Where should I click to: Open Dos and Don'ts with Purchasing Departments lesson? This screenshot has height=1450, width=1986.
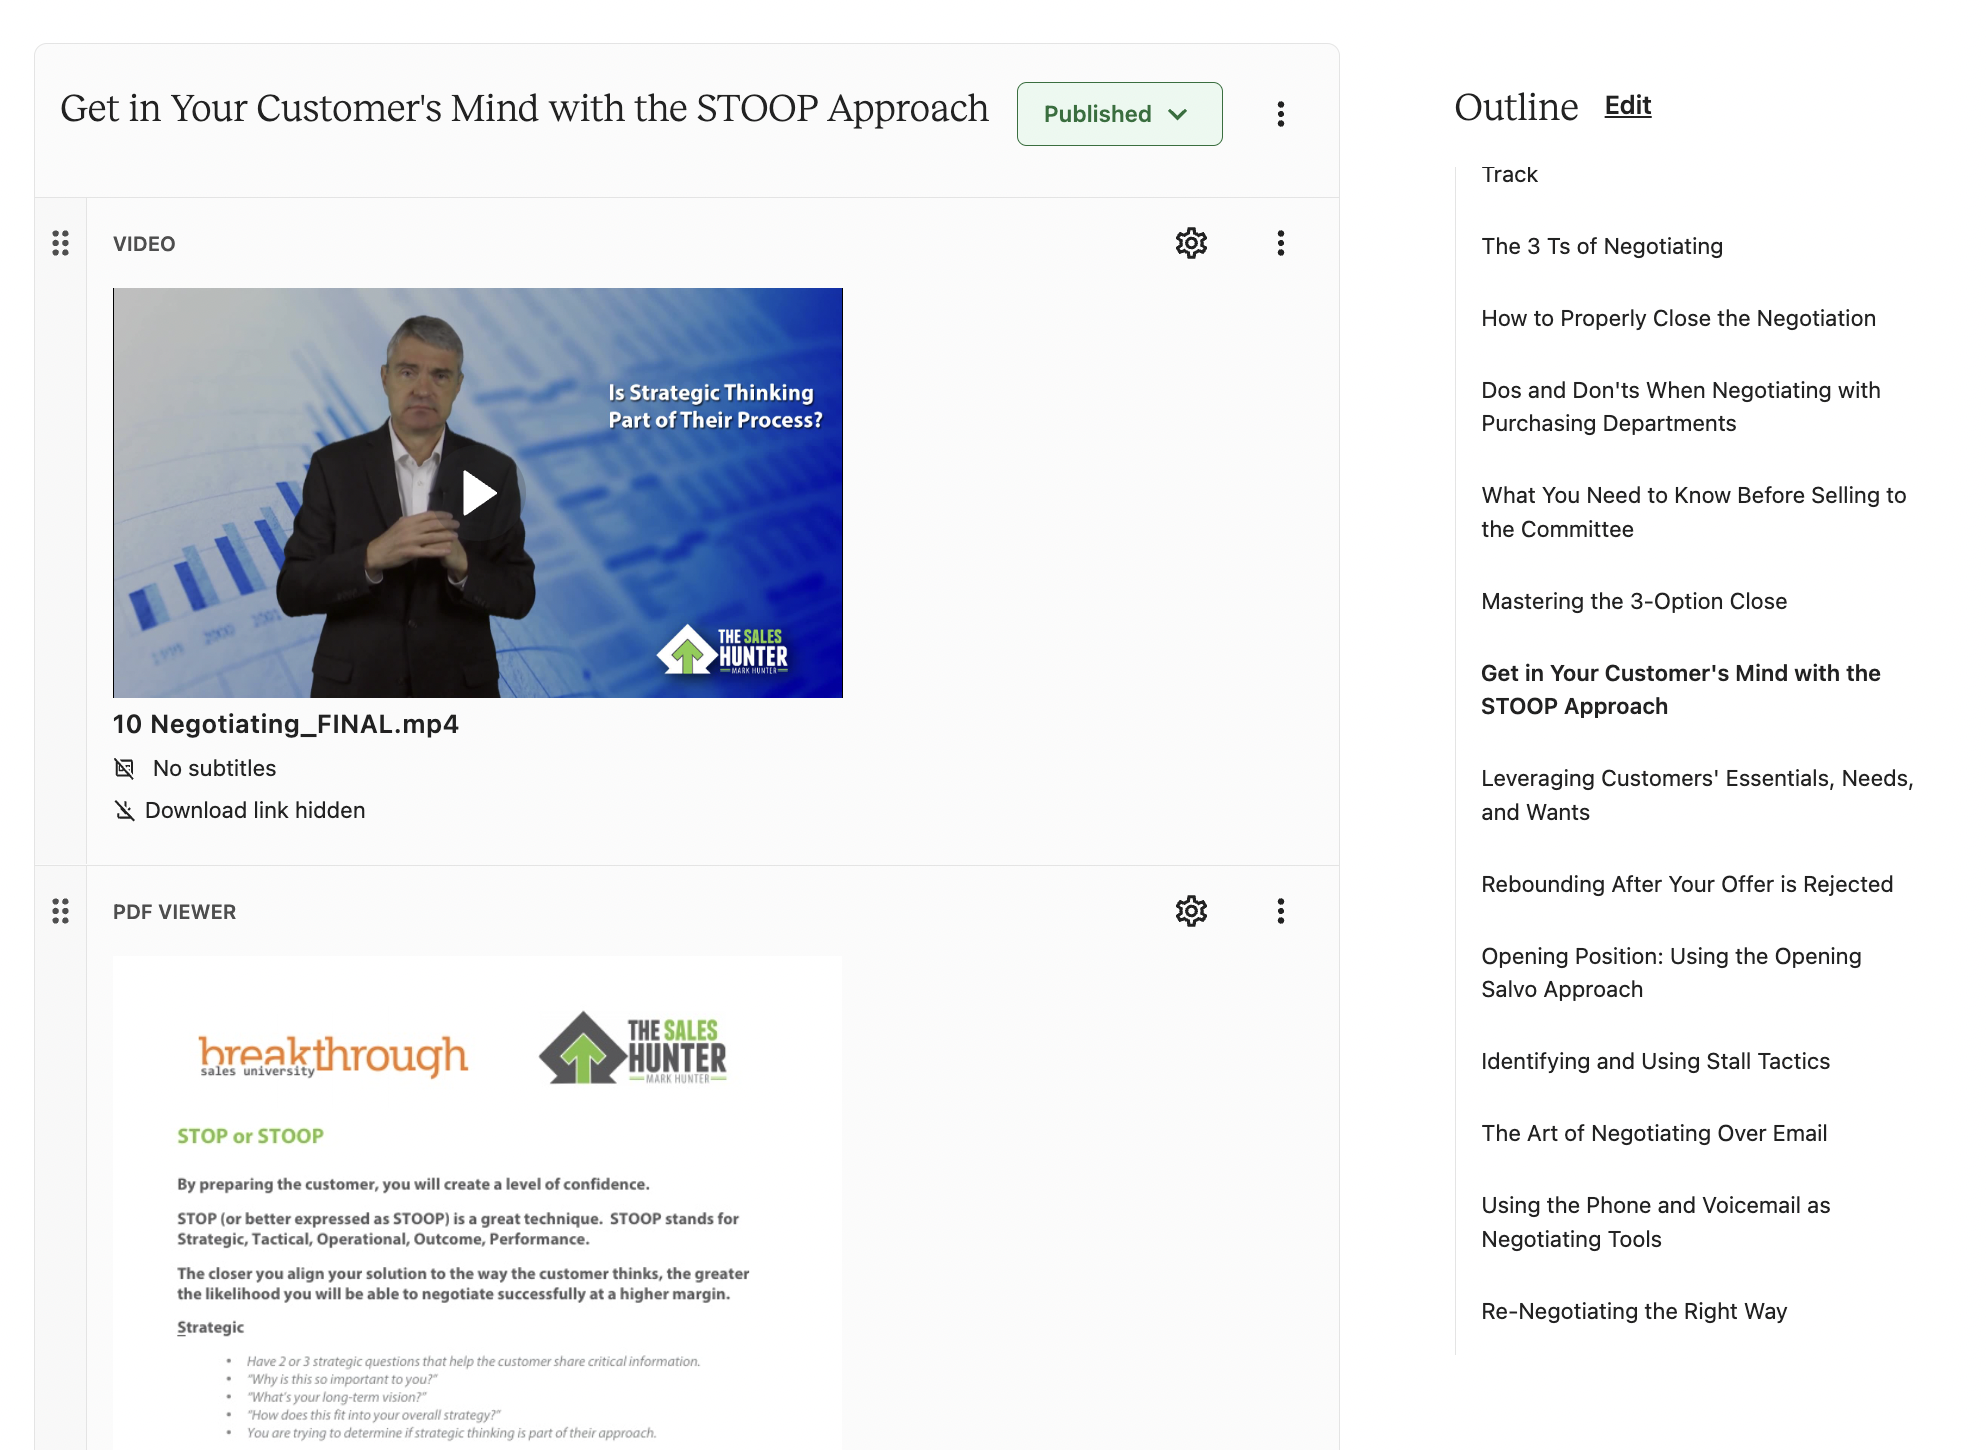click(1680, 407)
